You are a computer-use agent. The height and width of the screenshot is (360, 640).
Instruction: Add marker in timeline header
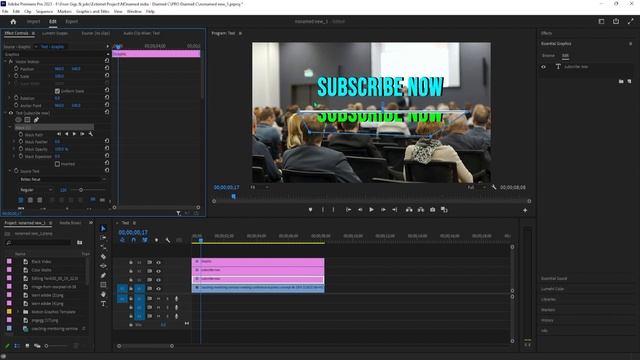coord(156,240)
